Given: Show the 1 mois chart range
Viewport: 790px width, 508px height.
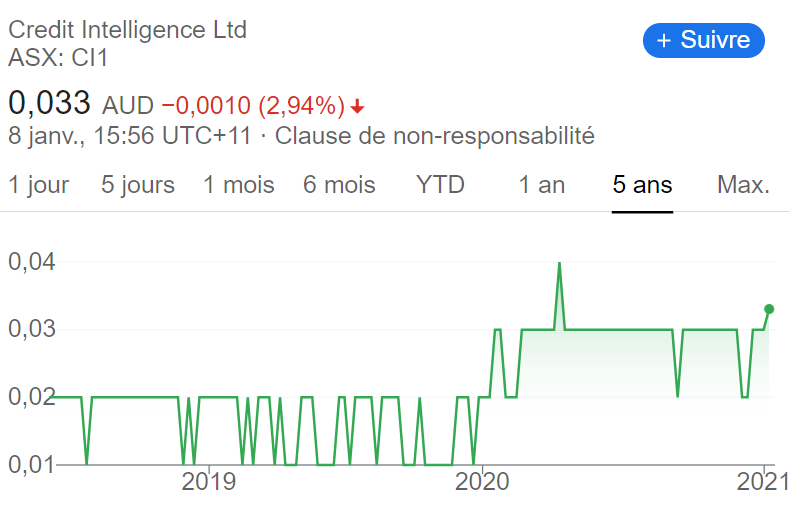Looking at the screenshot, I should [239, 185].
